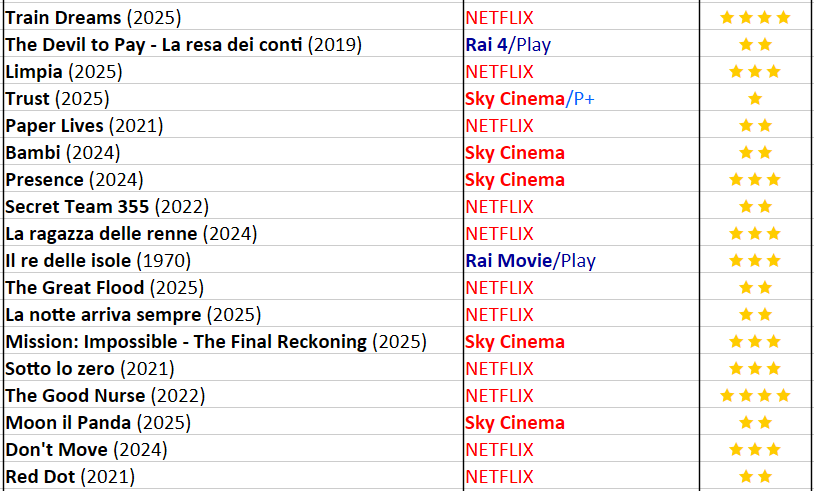Click the 'Secret Team 355 (2022)' cell
The height and width of the screenshot is (491, 814).
click(x=233, y=206)
